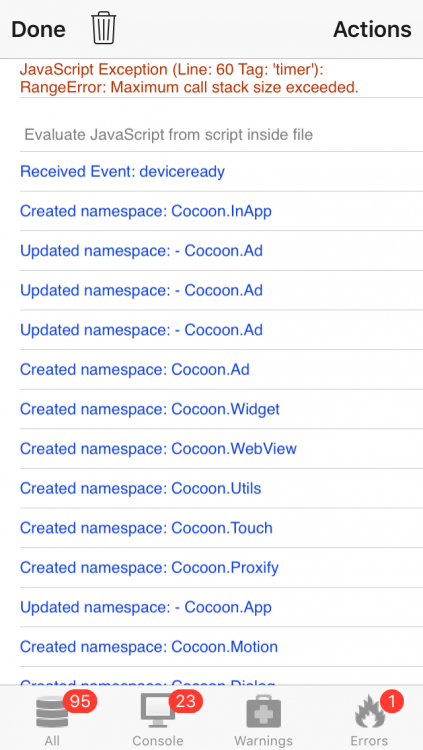Select Created namespace: Cocoon.WebView entry
Screen dimensions: 423x750
221,449
